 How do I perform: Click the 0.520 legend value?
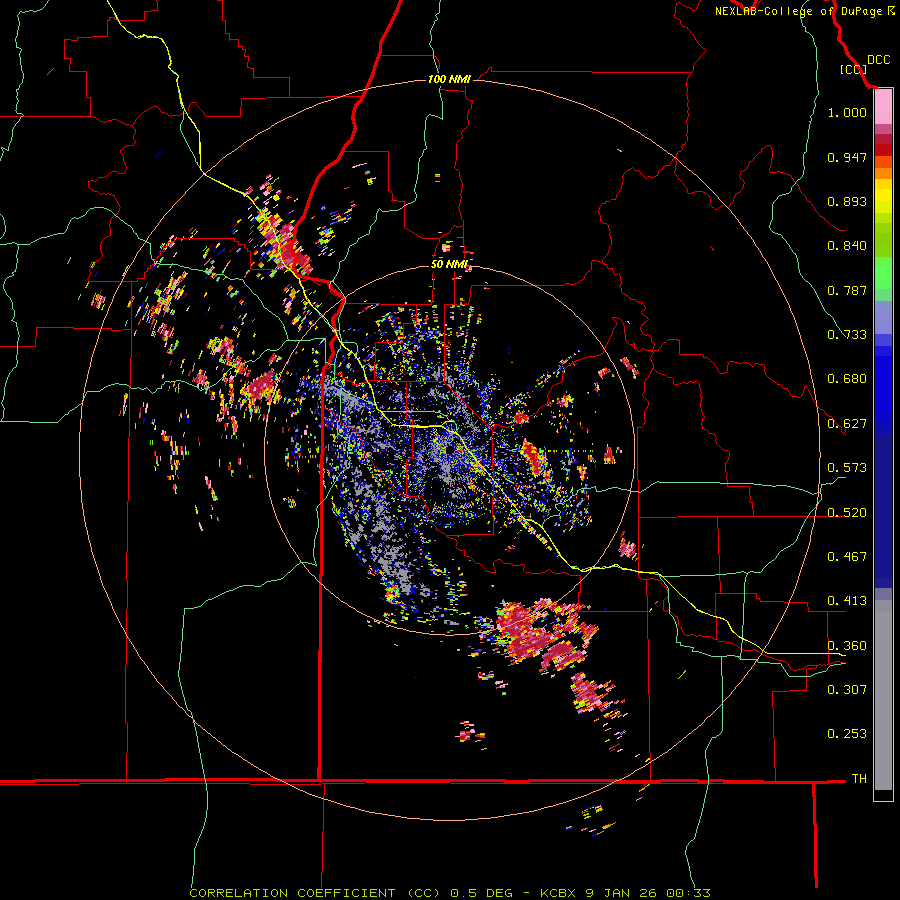(847, 513)
